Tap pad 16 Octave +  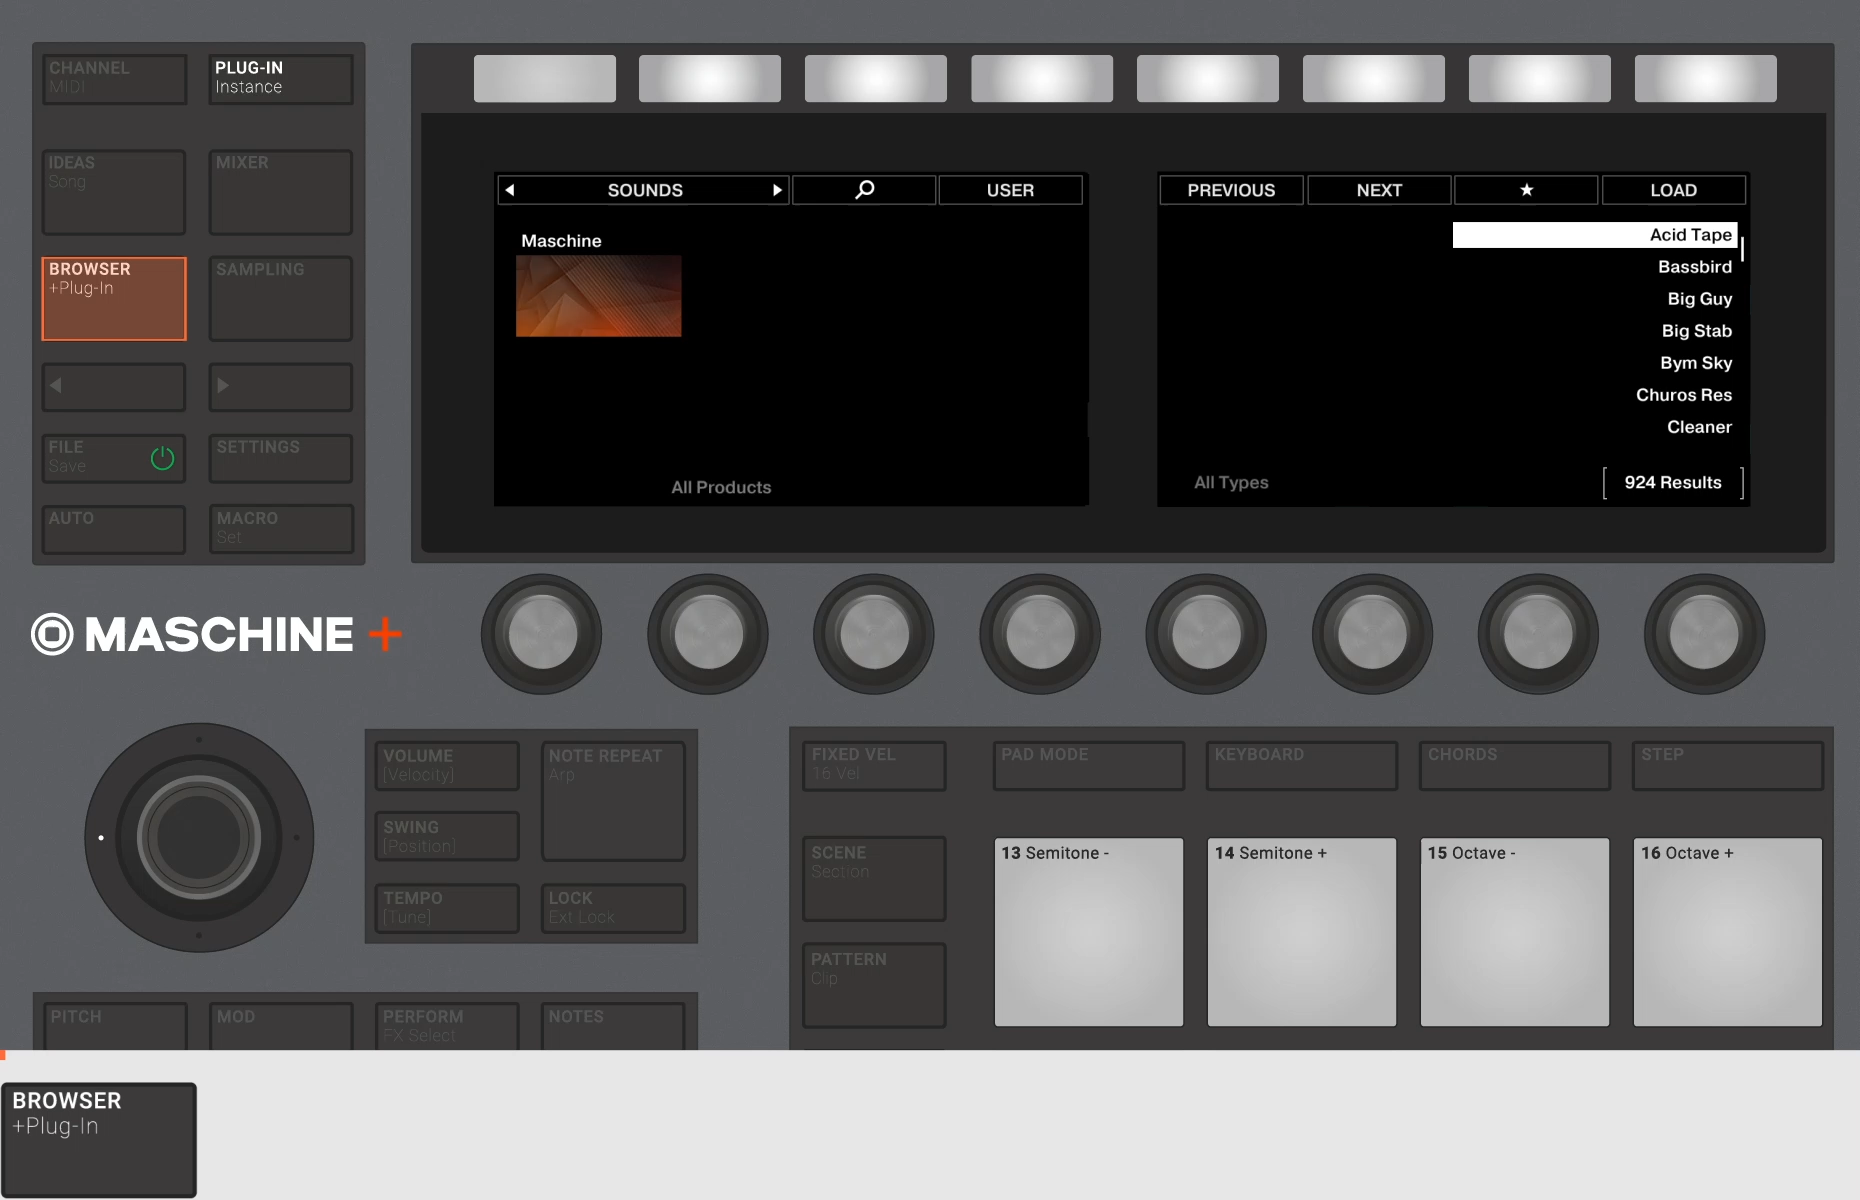click(1728, 932)
